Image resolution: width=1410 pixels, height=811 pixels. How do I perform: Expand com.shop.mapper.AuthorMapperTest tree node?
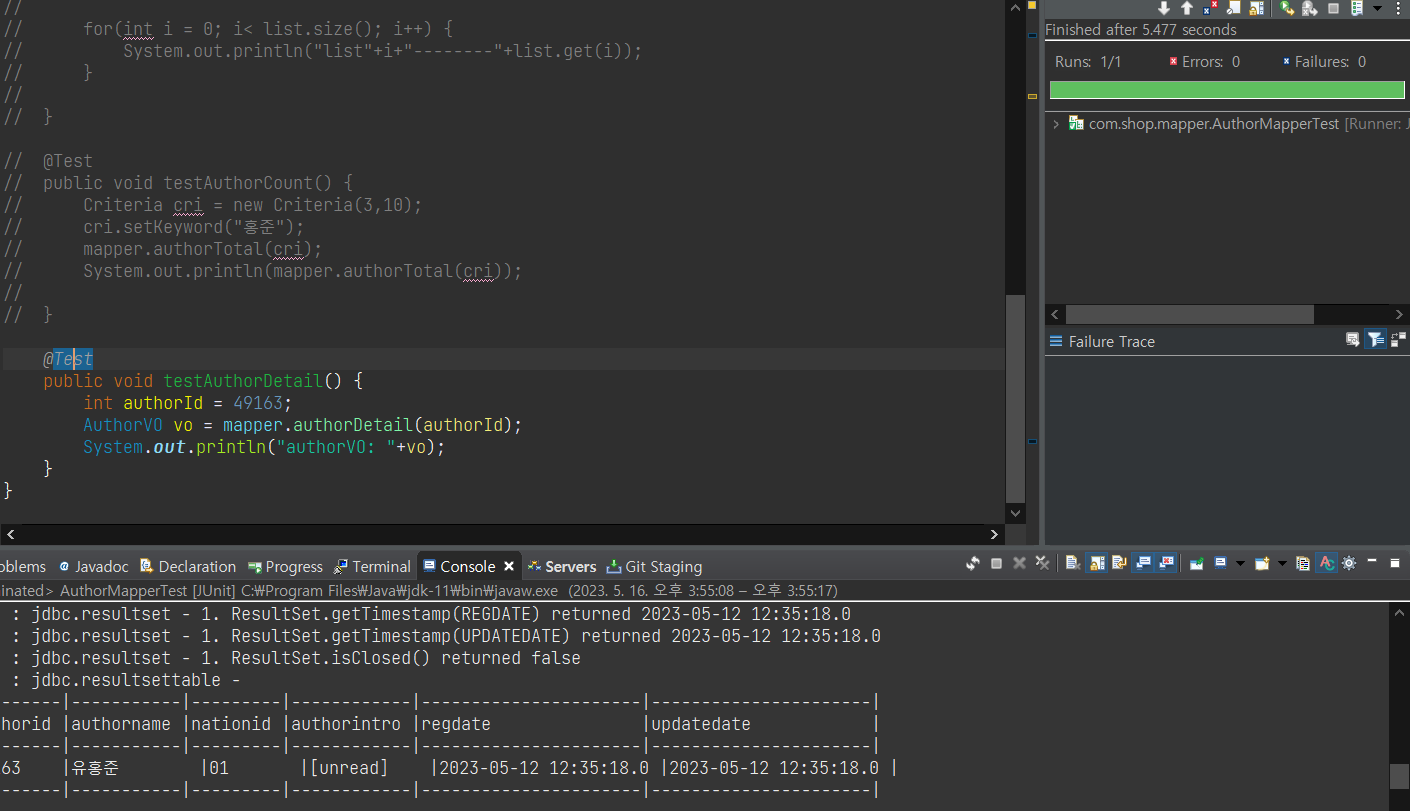(x=1056, y=124)
